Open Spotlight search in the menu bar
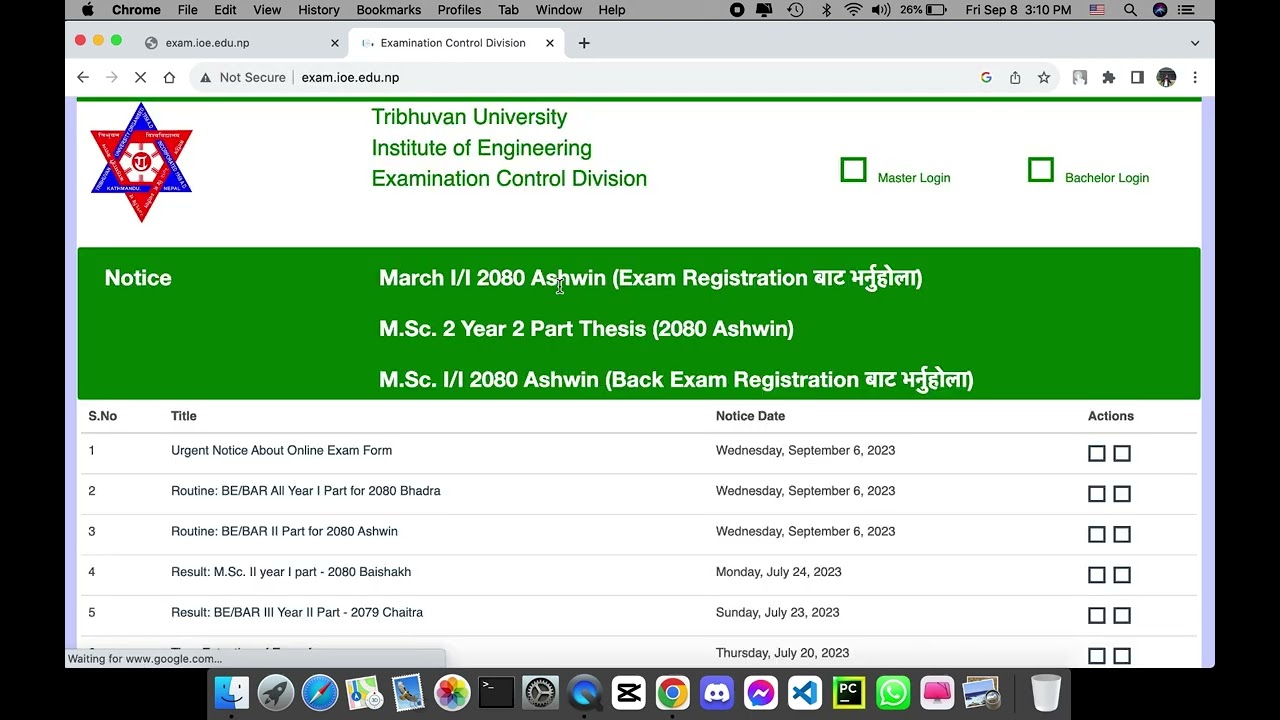 click(x=1130, y=10)
